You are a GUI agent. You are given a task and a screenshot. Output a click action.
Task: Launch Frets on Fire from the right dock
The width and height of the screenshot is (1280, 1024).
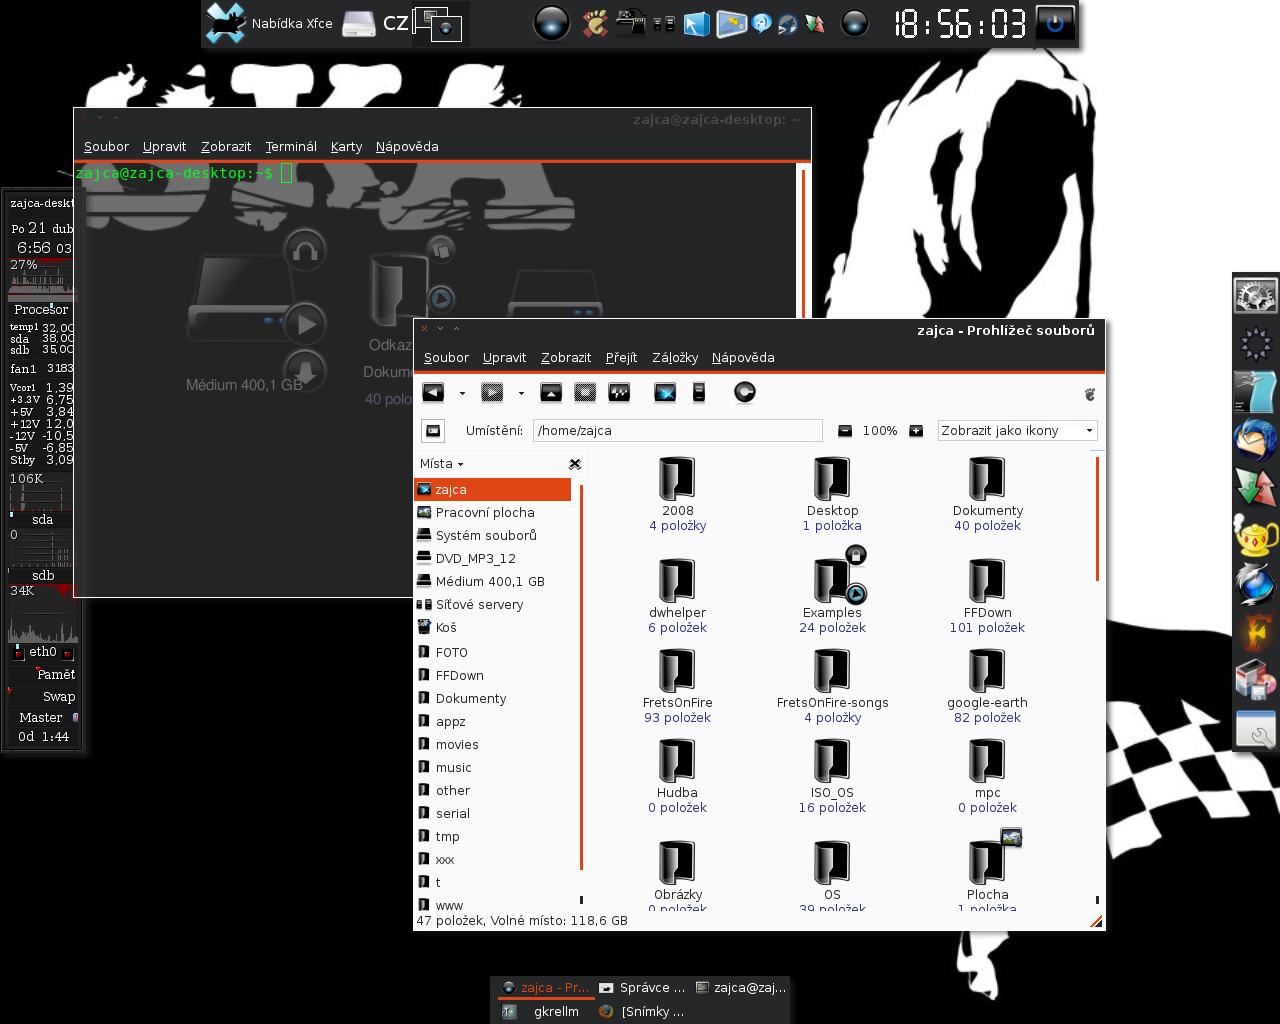coord(1256,632)
